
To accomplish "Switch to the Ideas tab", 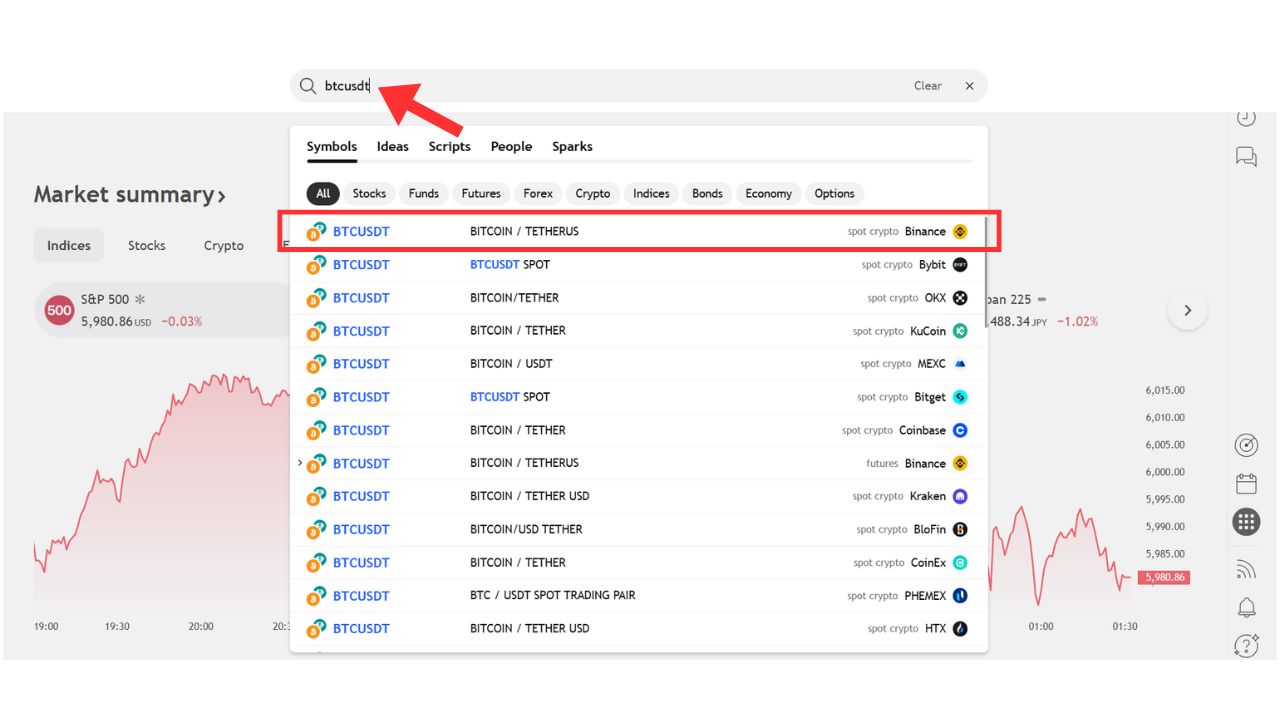I will (x=393, y=146).
